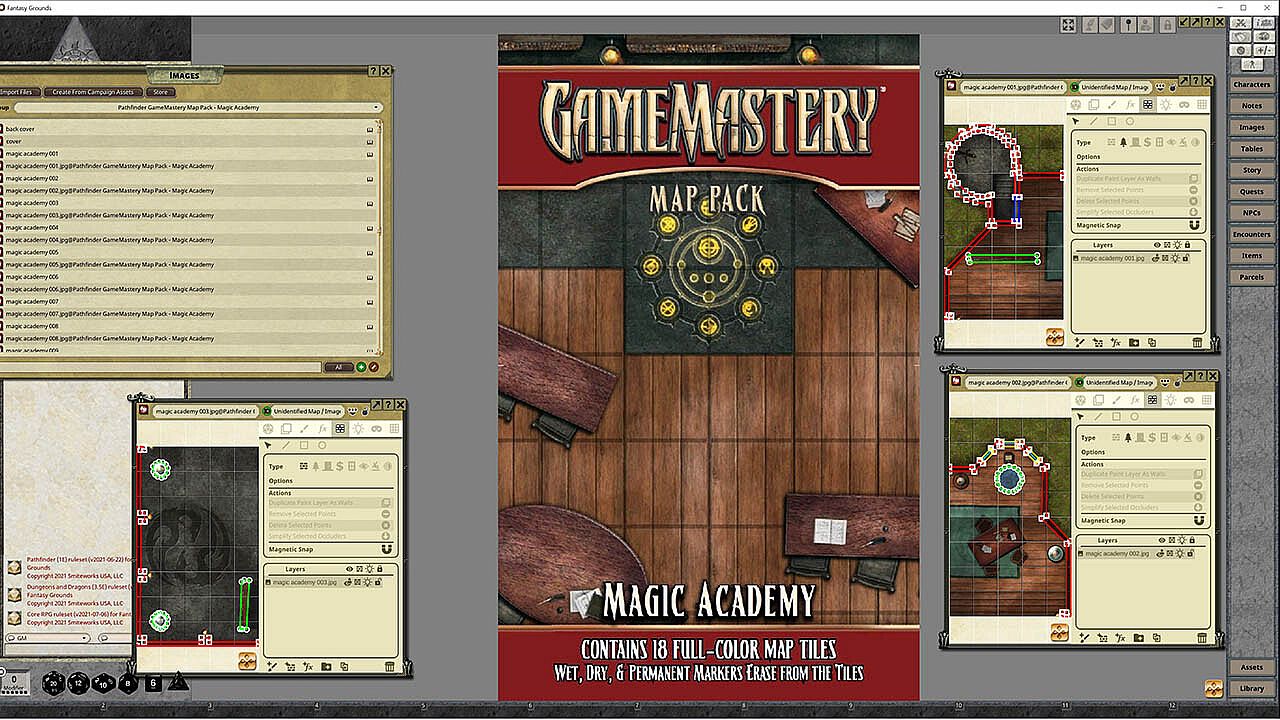
Task: Expand the All category filter in Images
Action: coord(339,367)
